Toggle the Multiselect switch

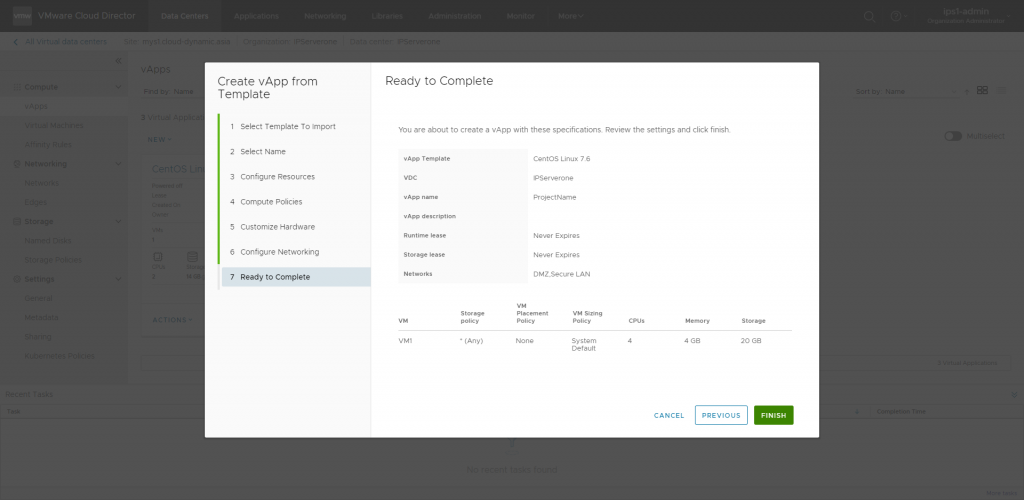(x=953, y=136)
